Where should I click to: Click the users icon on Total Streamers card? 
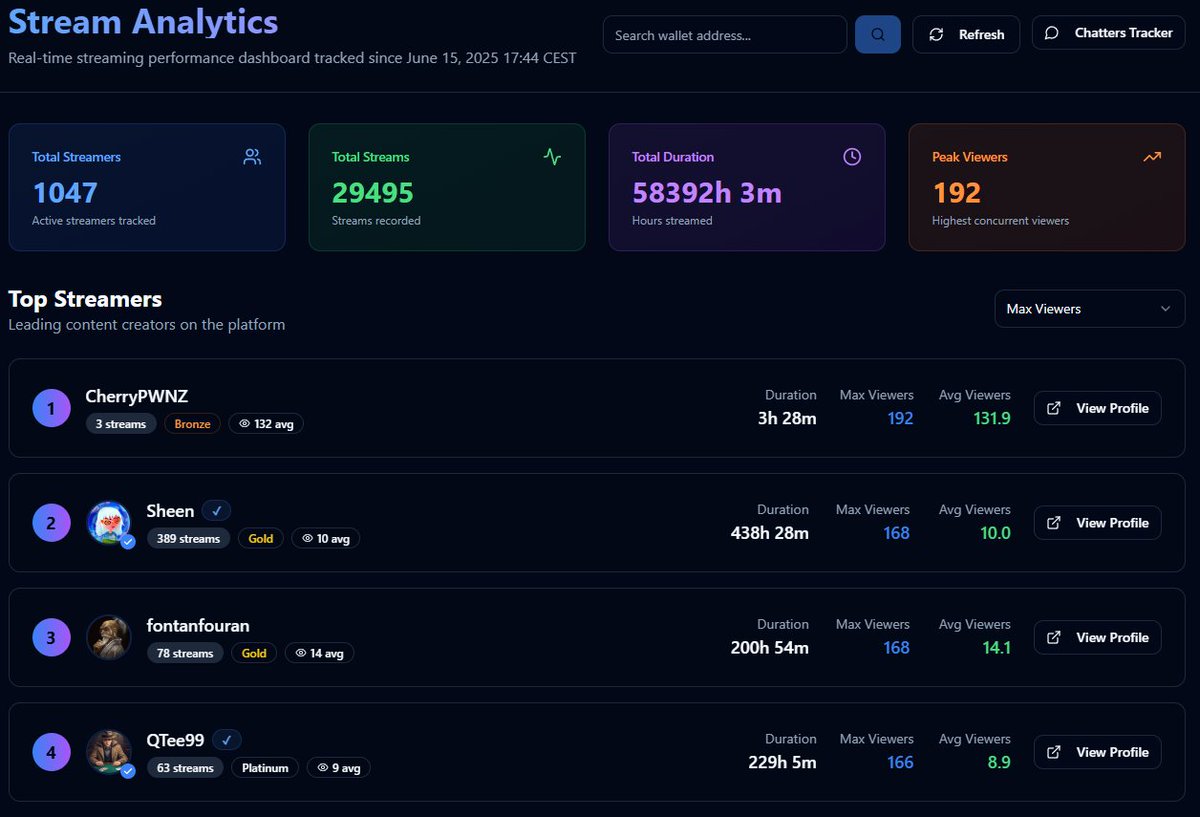click(251, 156)
